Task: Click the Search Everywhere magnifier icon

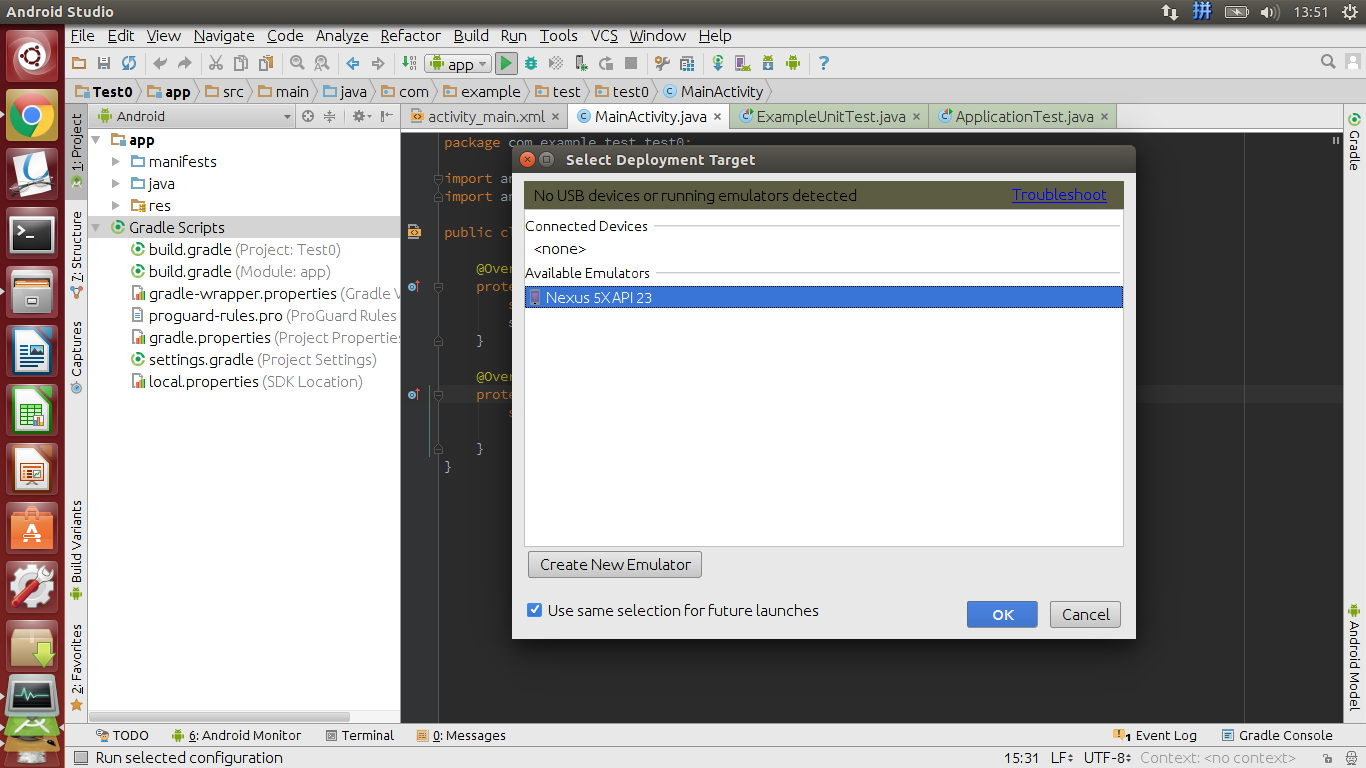Action: click(1328, 62)
